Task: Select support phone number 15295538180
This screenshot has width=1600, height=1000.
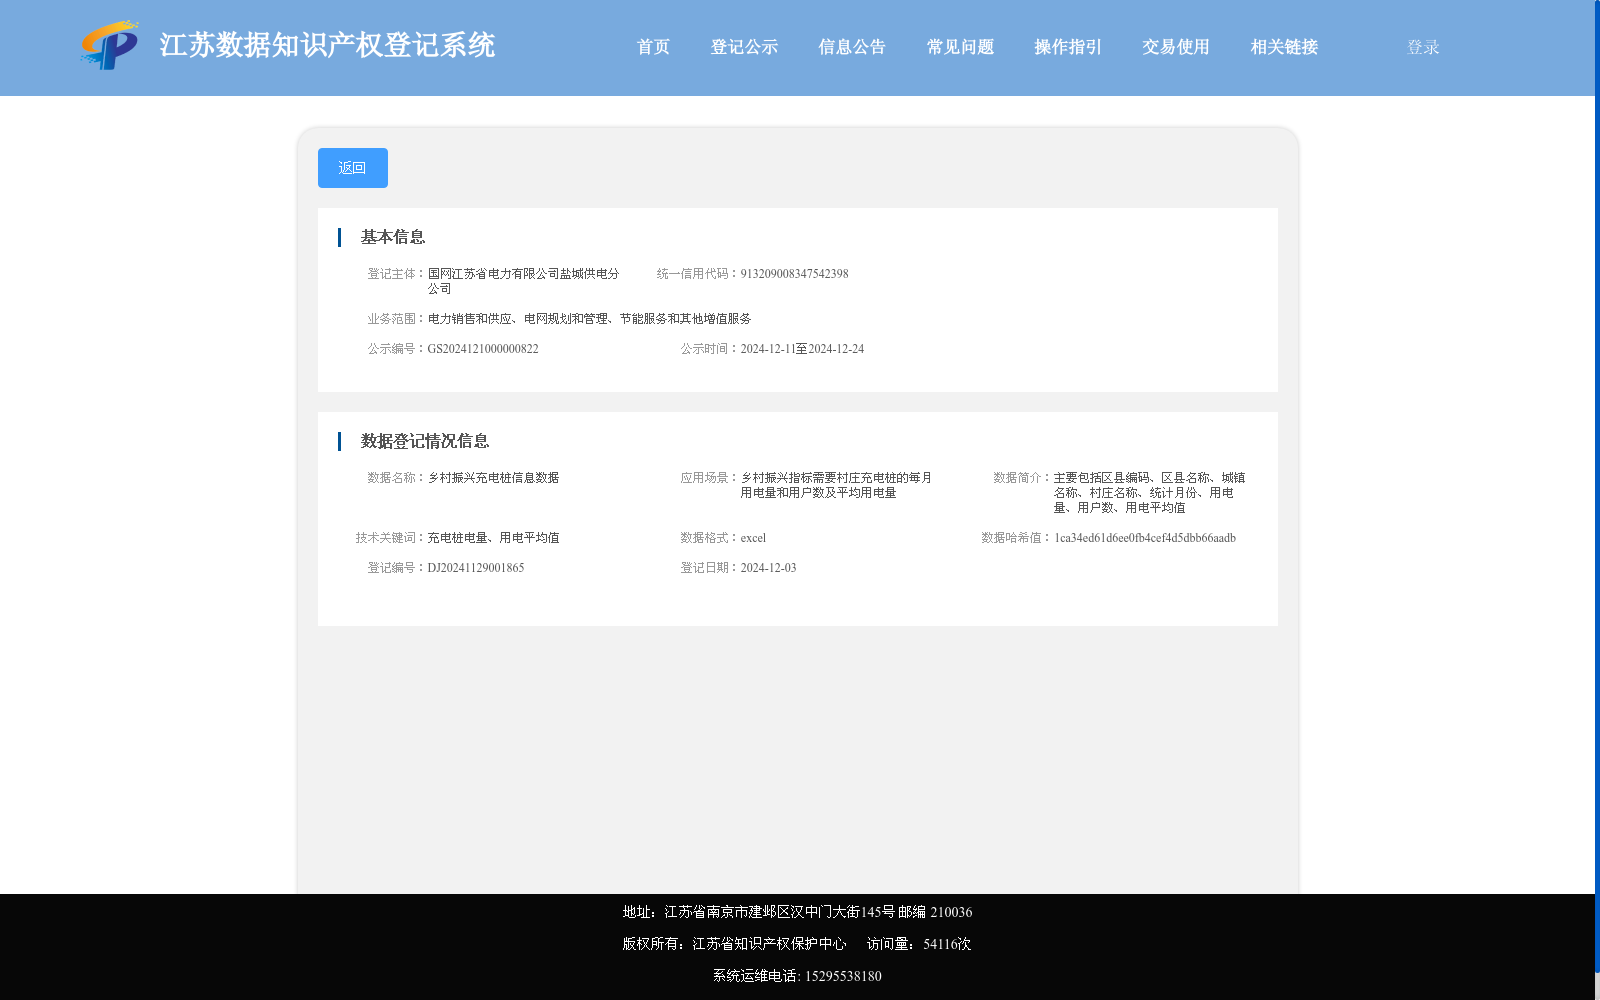Action: pyautogui.click(x=843, y=976)
